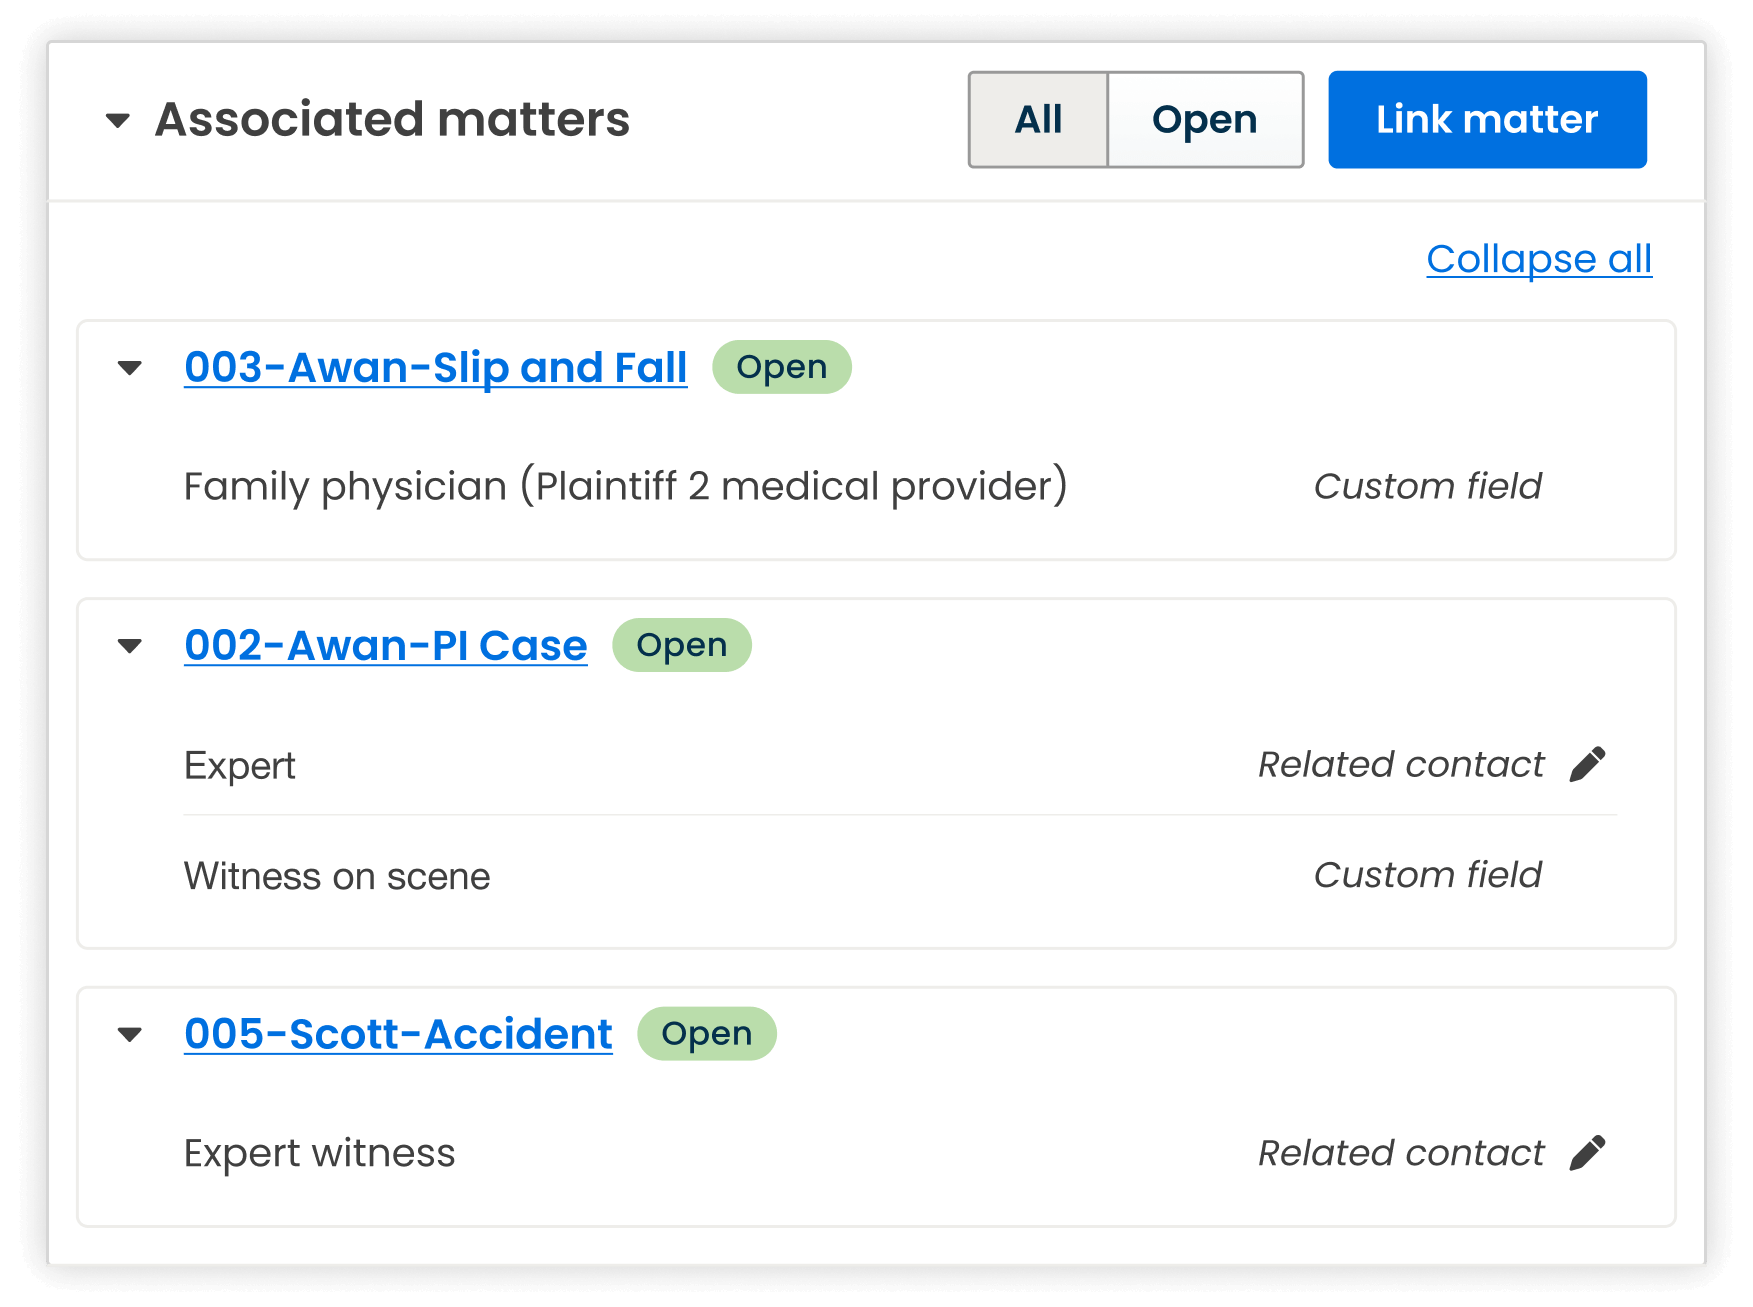
Task: Click the pencil icon under 005-Scott-Accident
Action: pos(1587,1151)
